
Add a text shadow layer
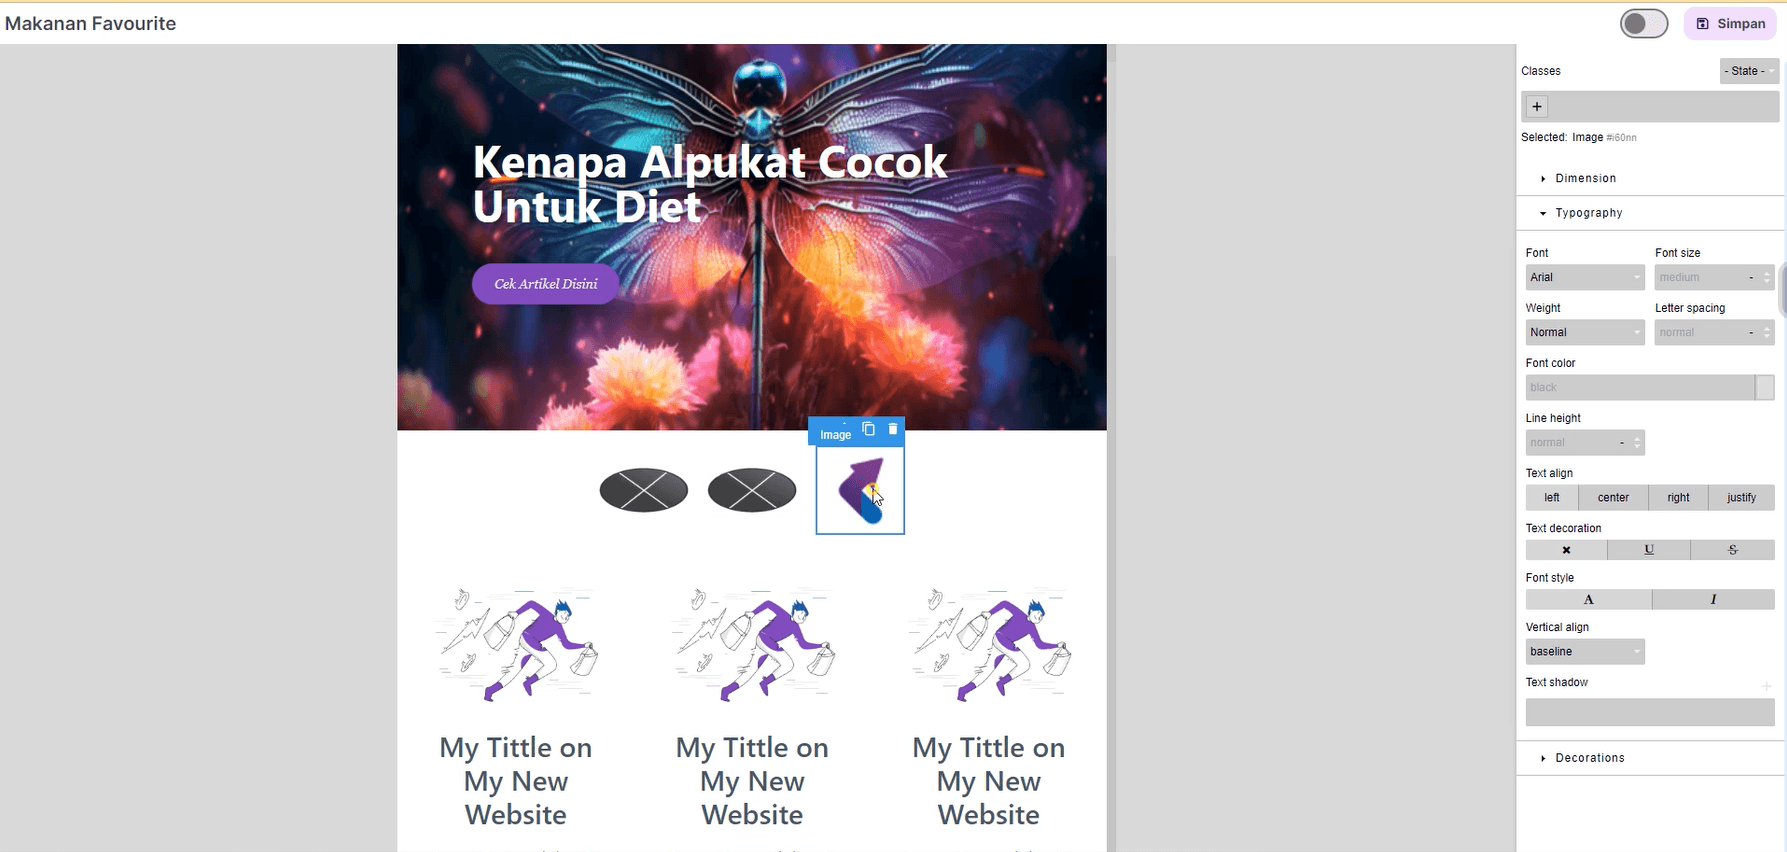point(1766,686)
